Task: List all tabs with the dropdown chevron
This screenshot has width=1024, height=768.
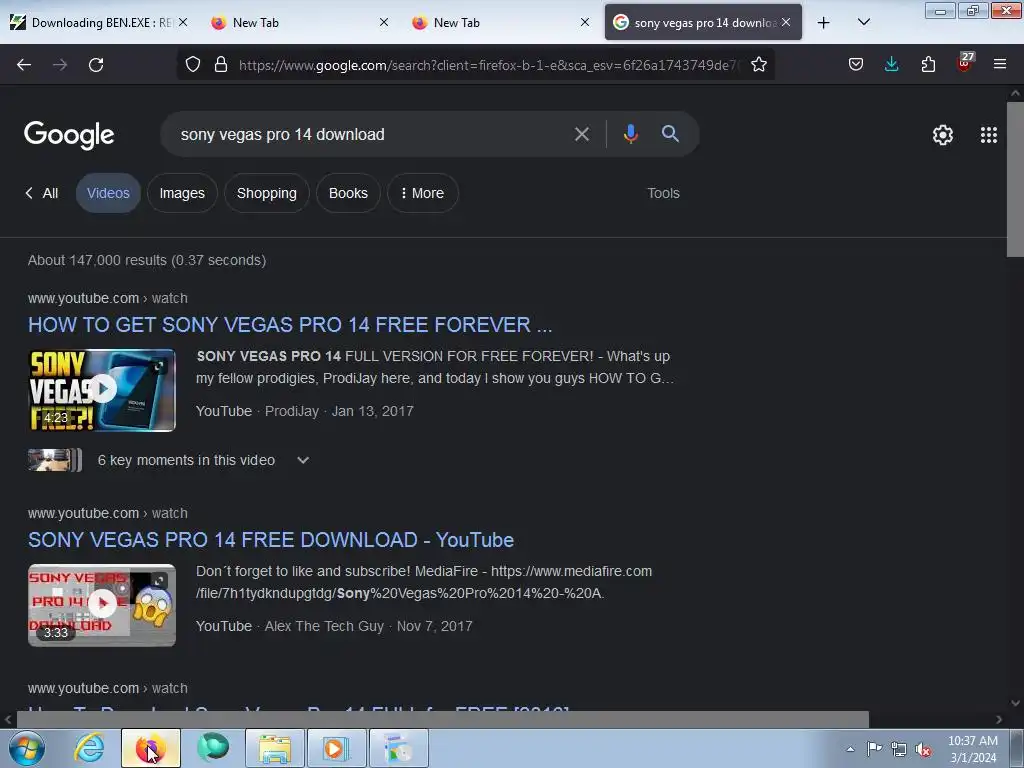Action: click(863, 23)
